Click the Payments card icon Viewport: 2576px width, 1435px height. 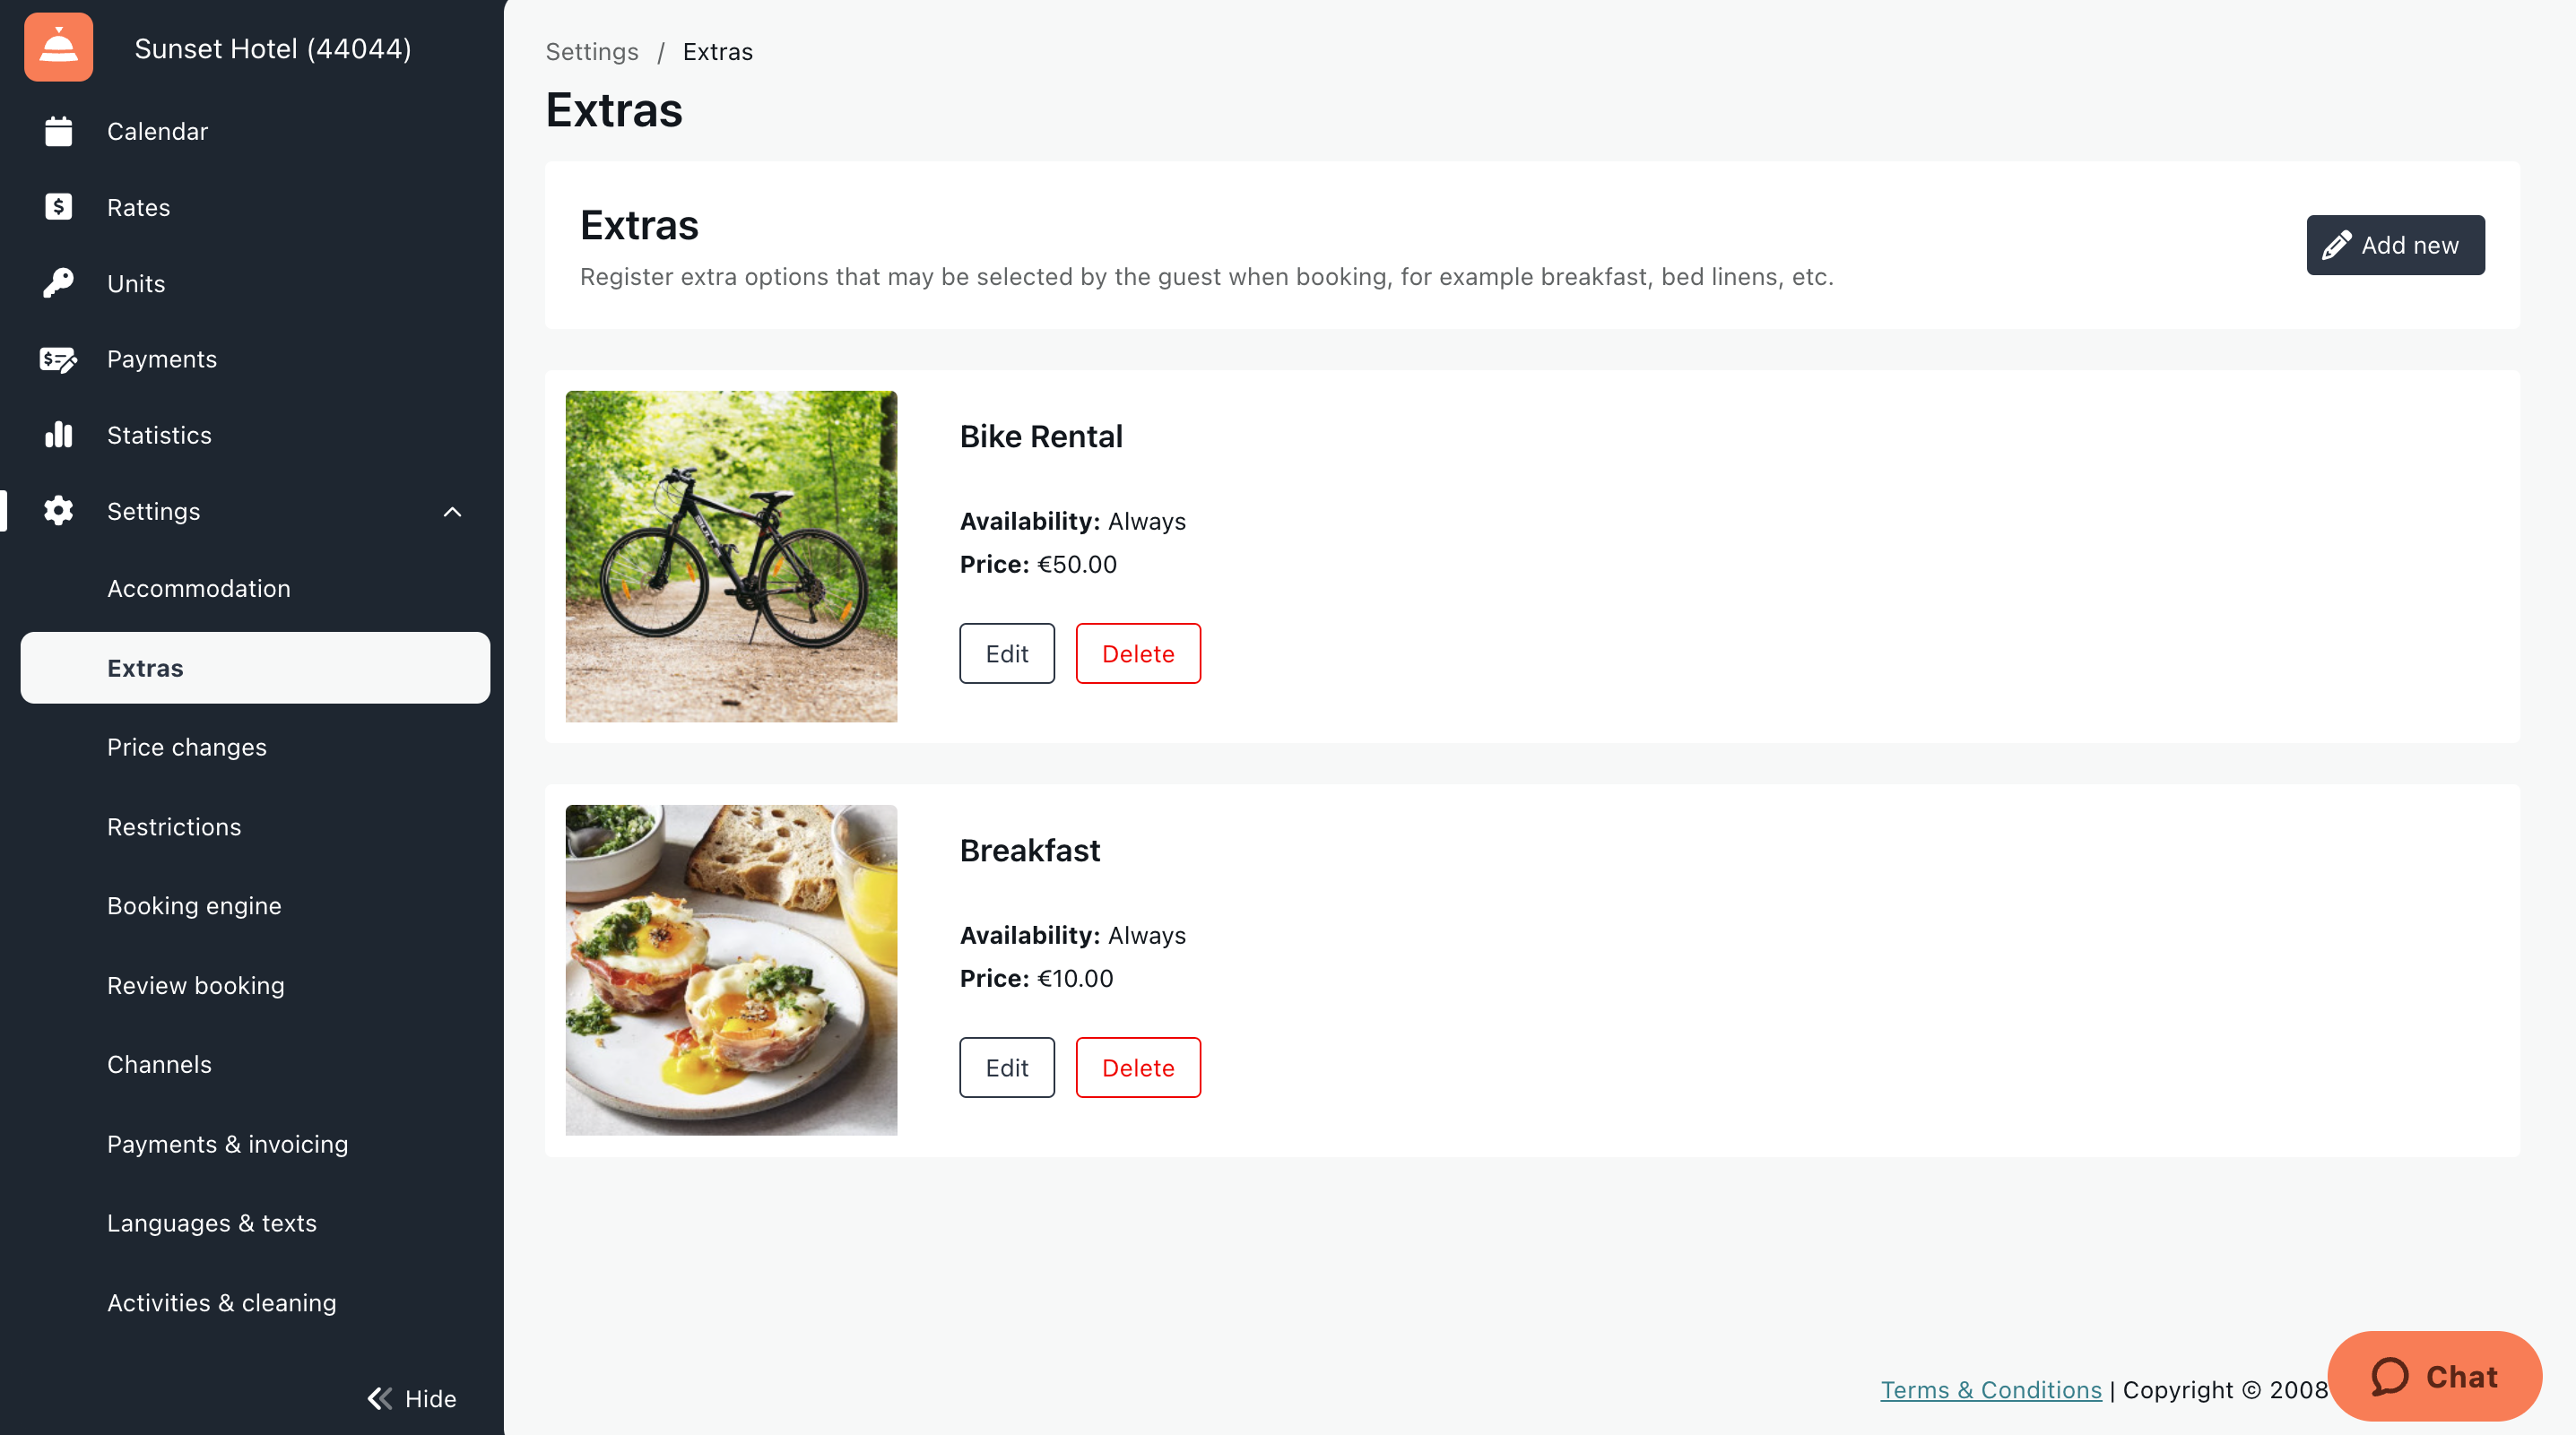58,359
